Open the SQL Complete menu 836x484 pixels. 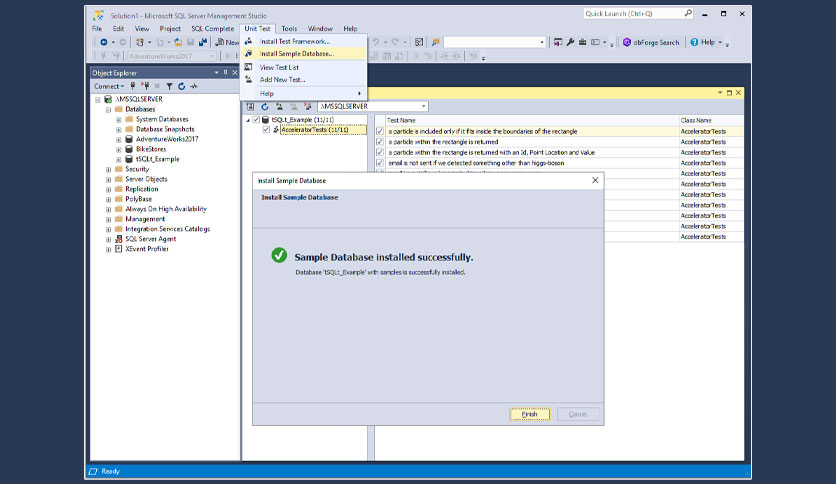(212, 29)
